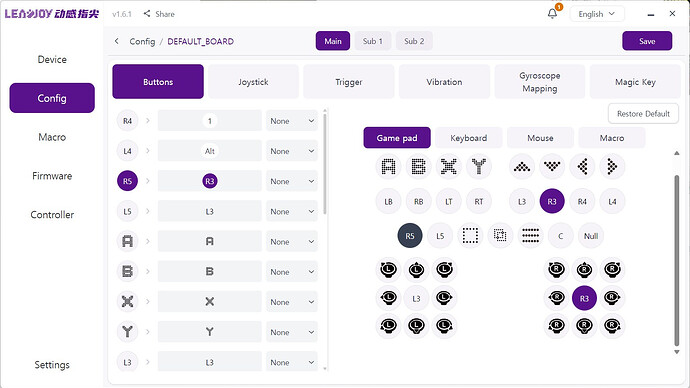This screenshot has height=388, width=690.
Task: Pick the B button in the Game pad palette
Action: pos(418,167)
